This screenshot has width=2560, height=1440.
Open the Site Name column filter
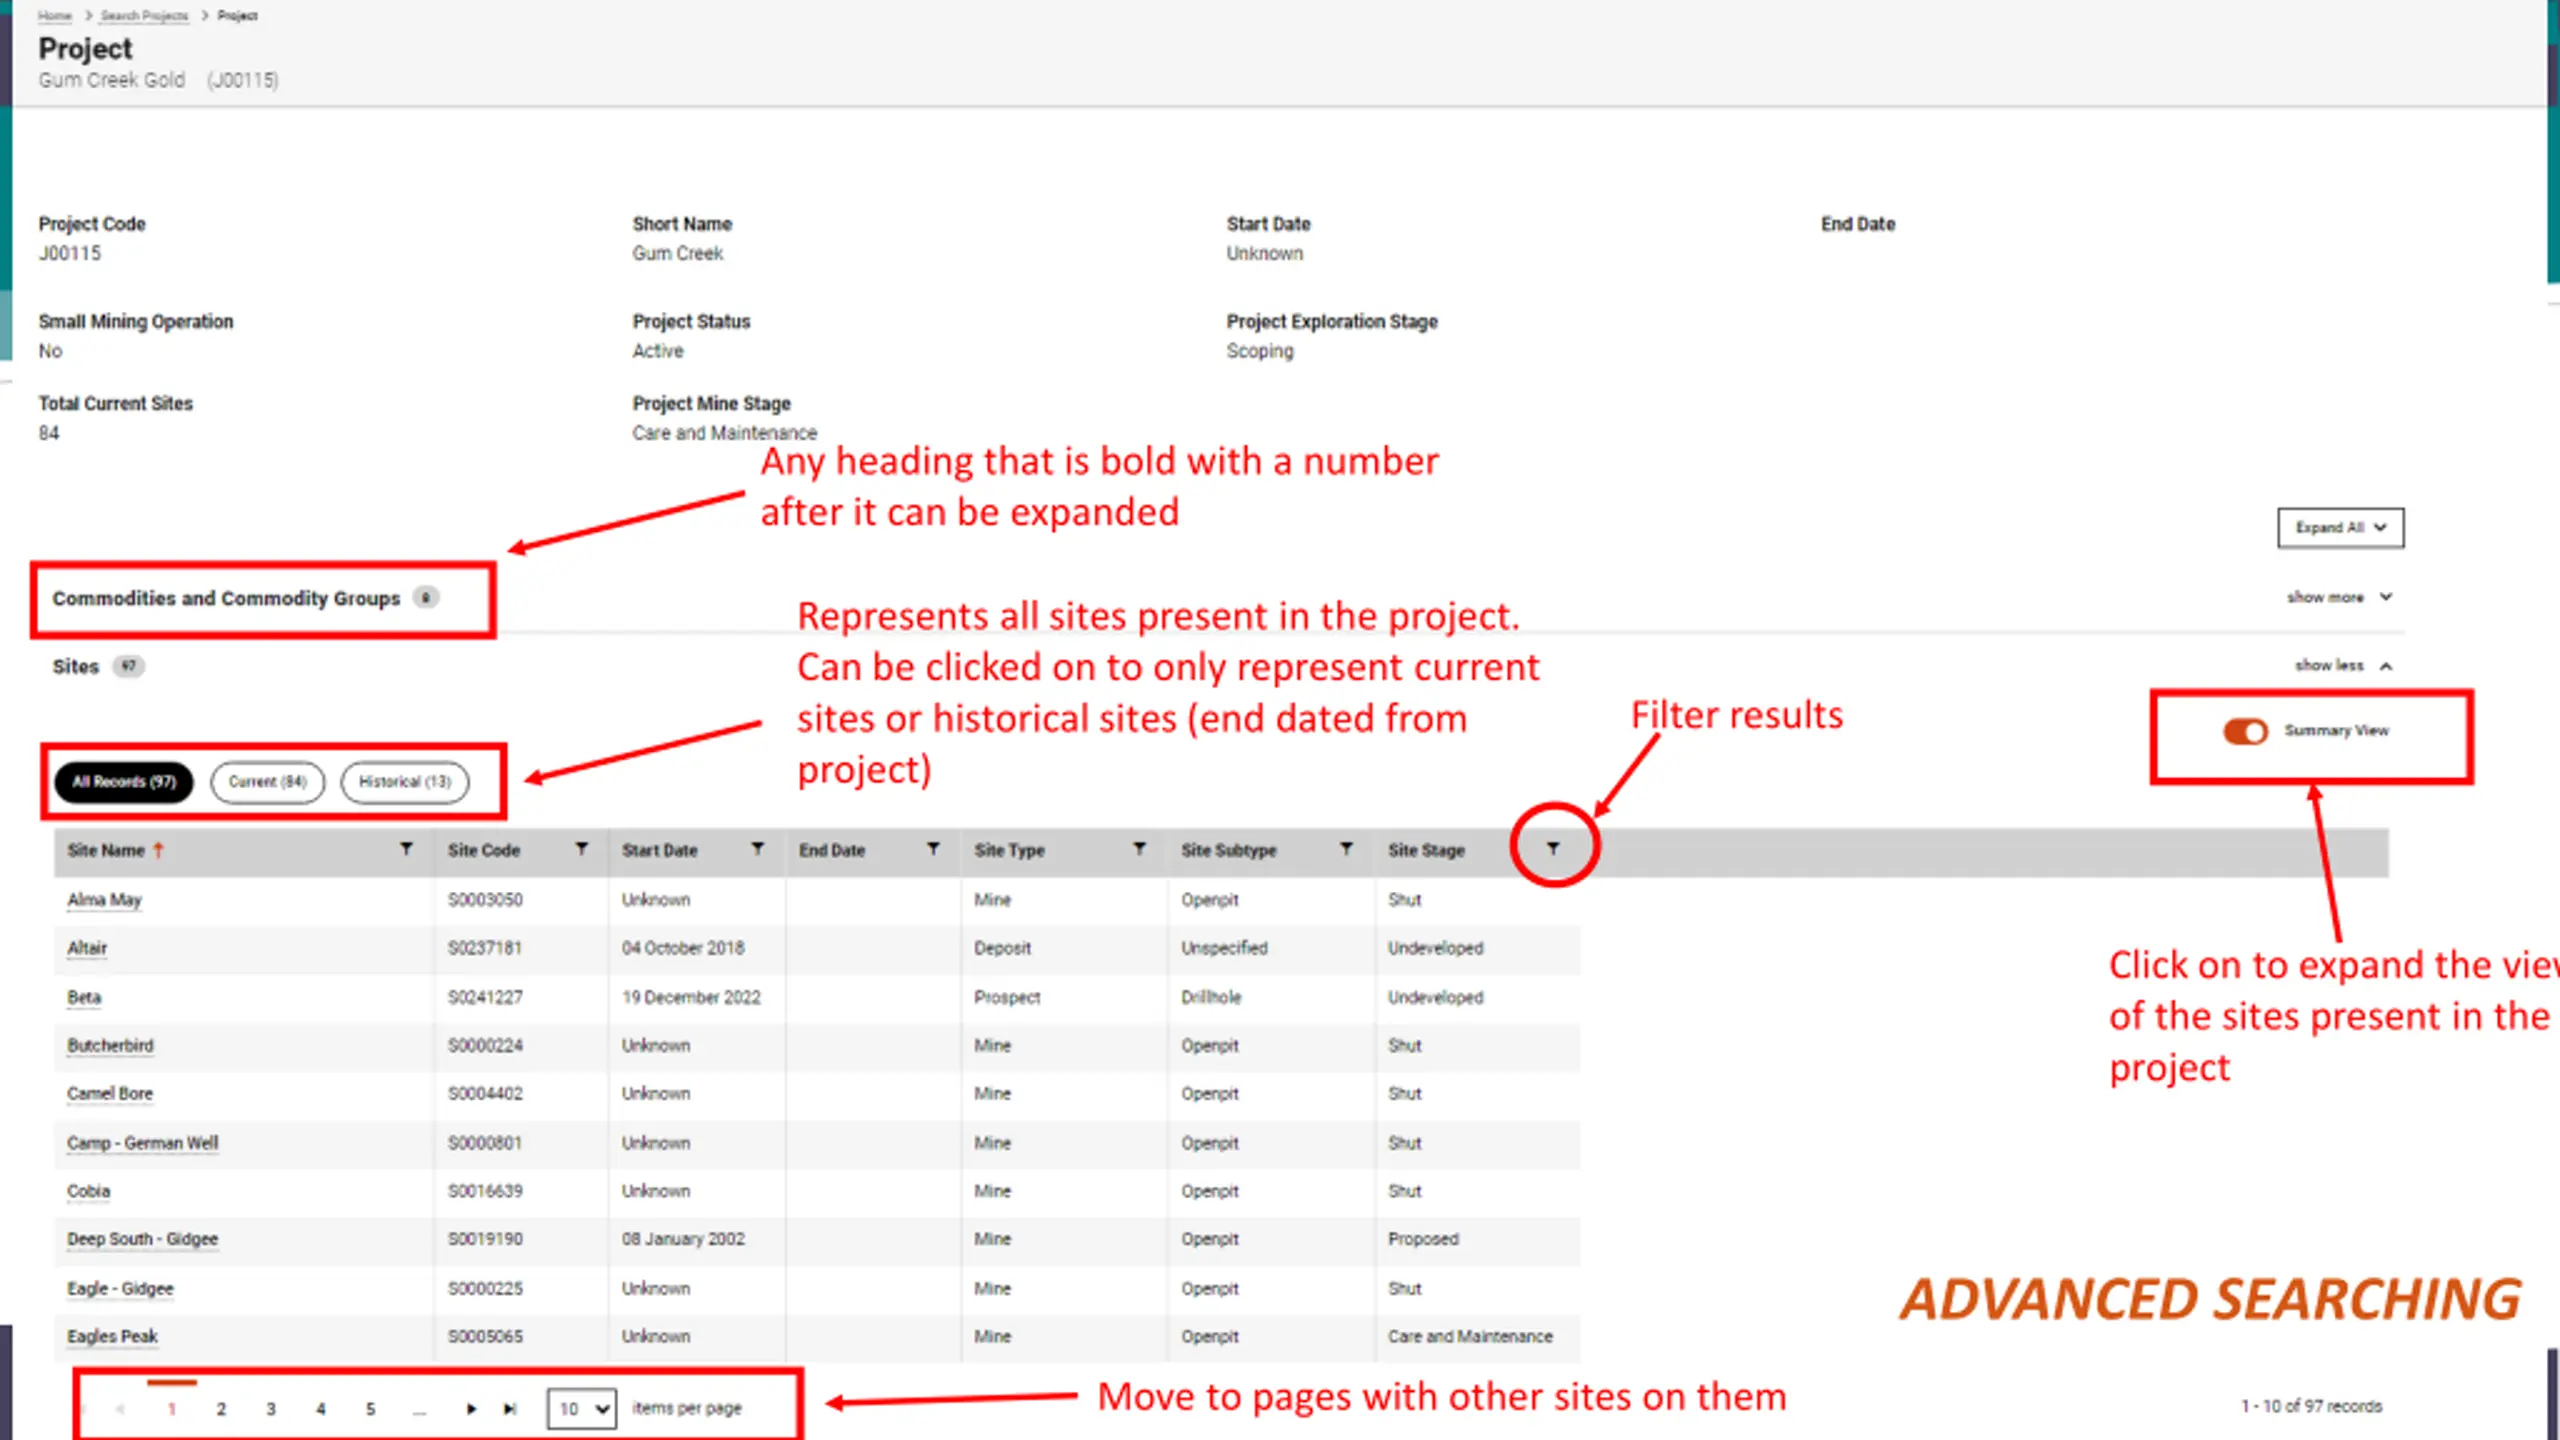coord(406,849)
